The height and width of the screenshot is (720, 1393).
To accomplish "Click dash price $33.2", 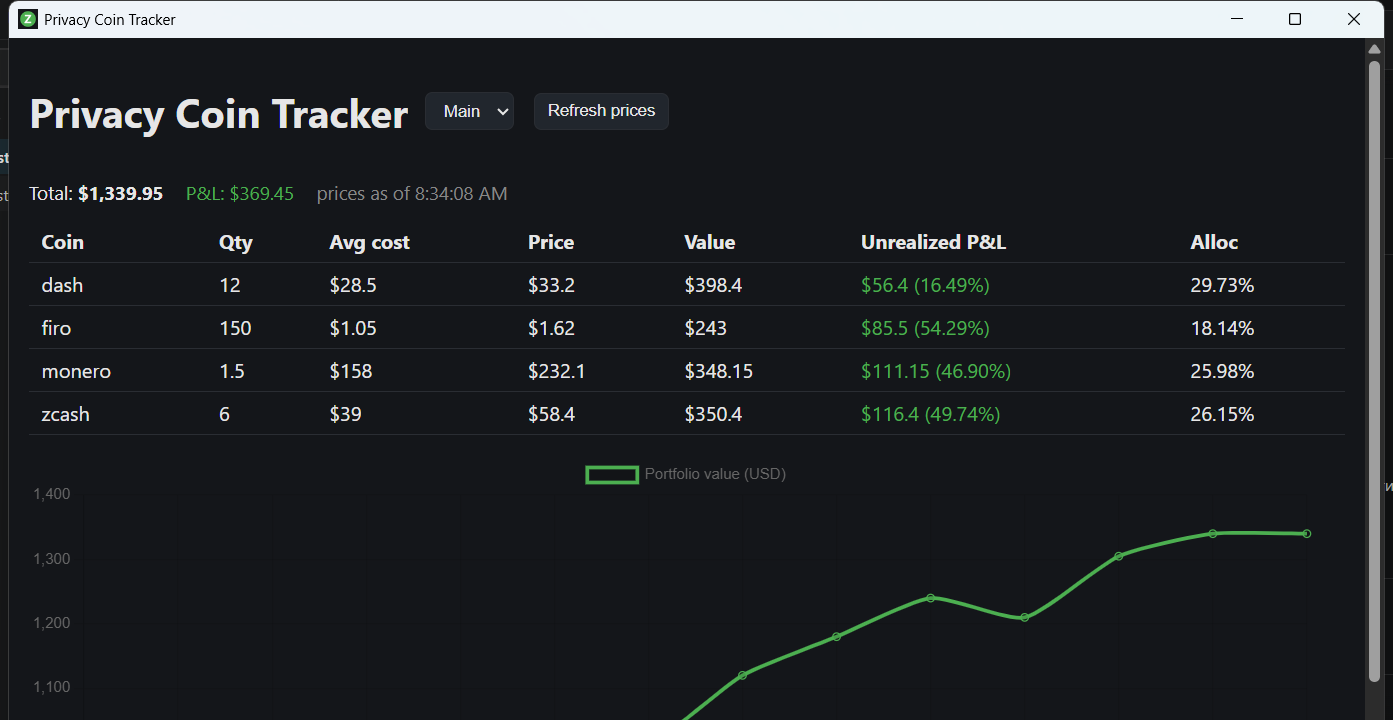I will pos(551,285).
